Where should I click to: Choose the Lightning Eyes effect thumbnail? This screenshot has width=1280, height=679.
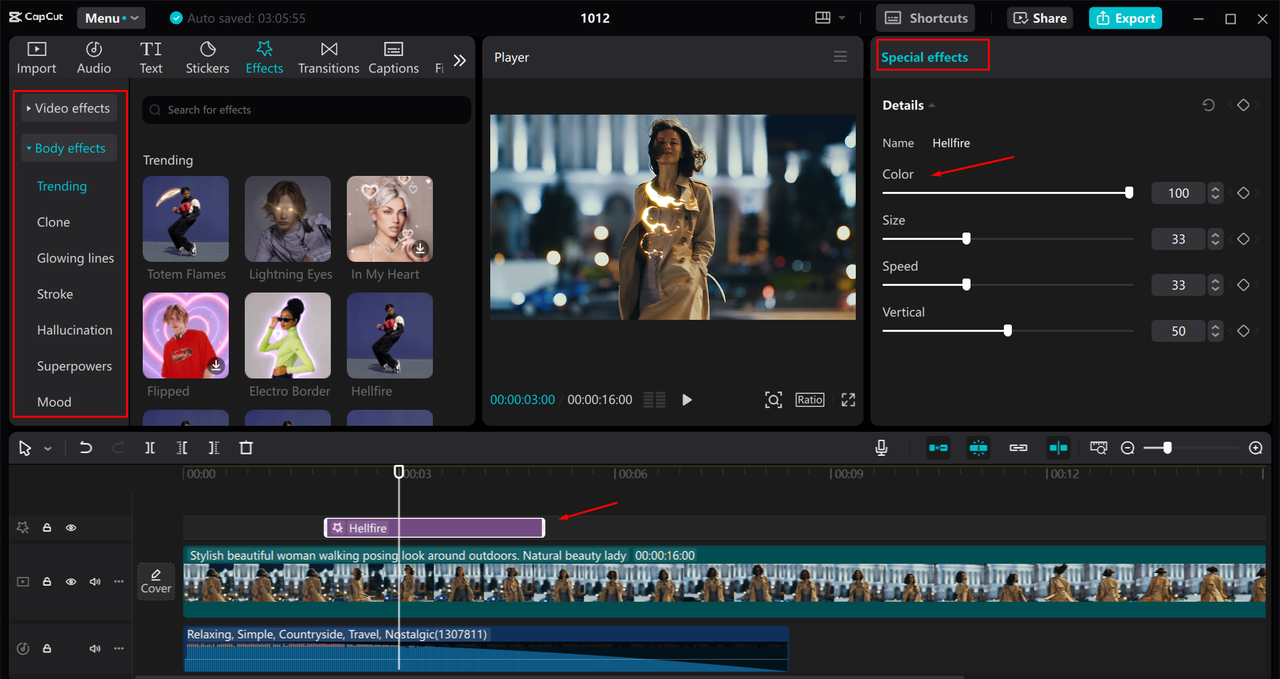(288, 219)
